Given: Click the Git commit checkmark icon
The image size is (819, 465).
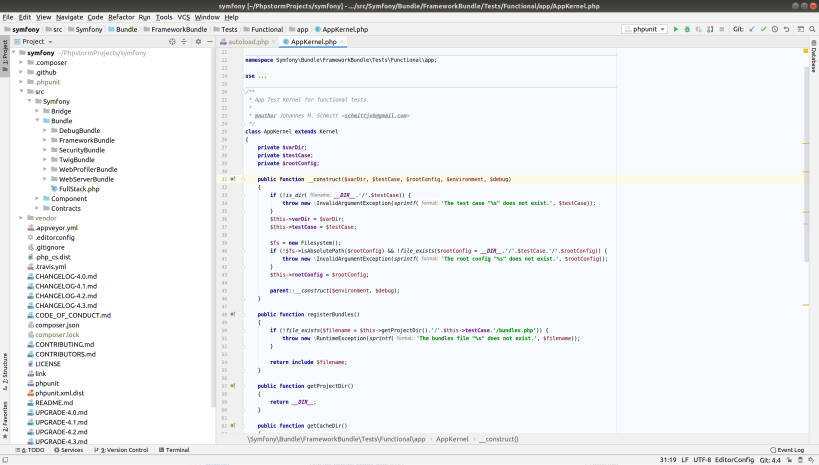Looking at the screenshot, I should click(x=762, y=29).
